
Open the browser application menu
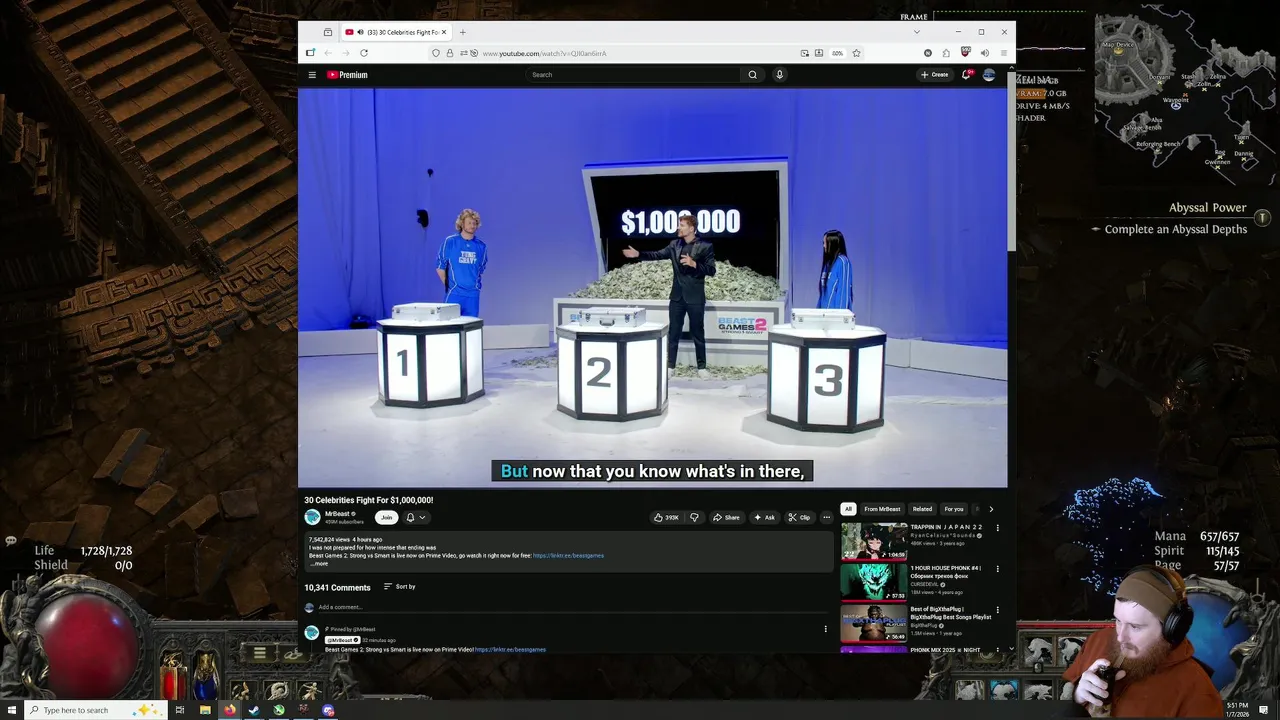(x=1003, y=53)
